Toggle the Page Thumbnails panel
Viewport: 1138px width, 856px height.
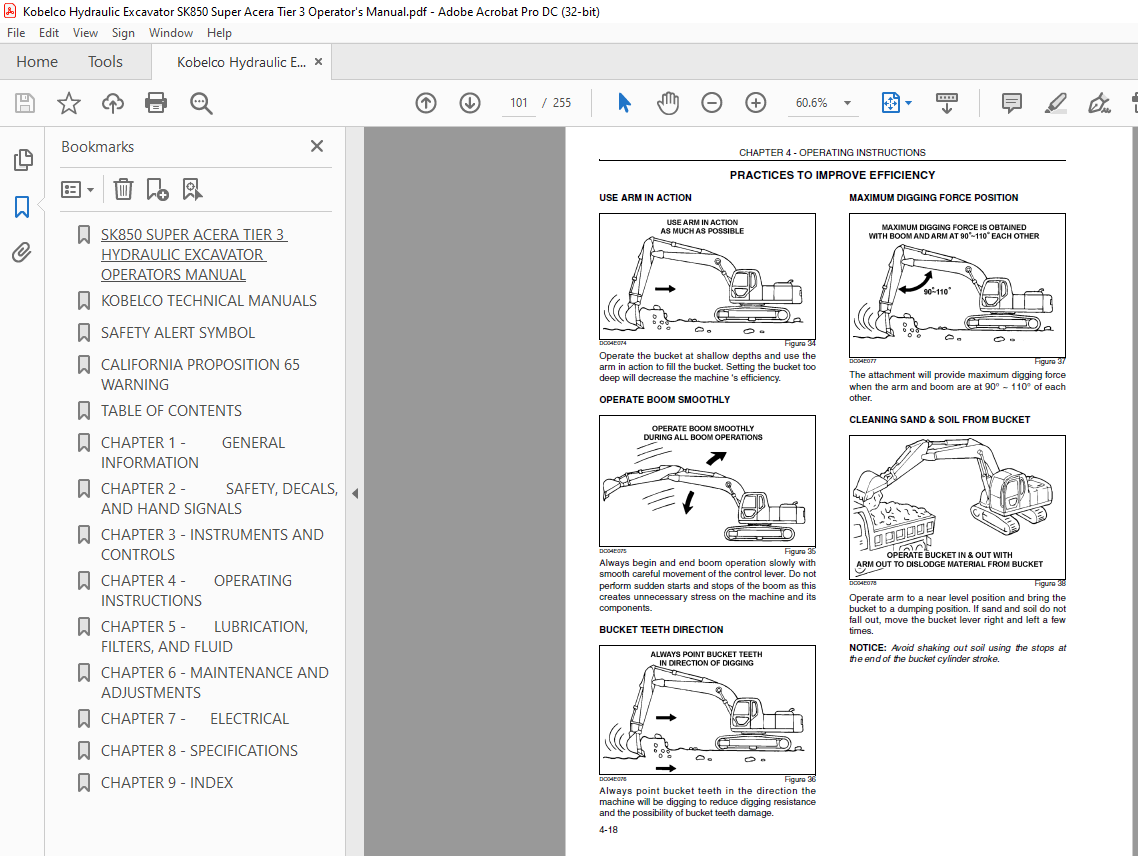tap(22, 160)
